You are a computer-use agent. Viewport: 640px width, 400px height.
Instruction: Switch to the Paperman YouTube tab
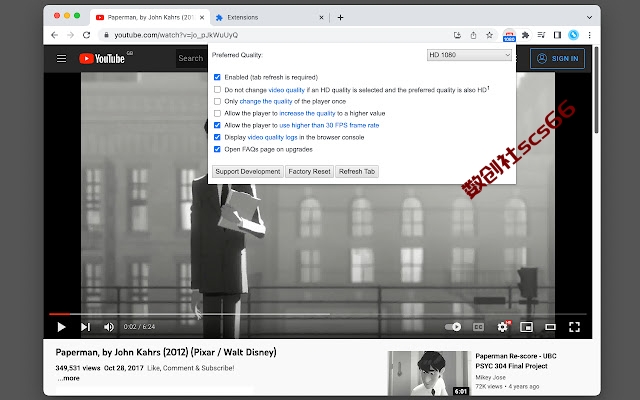(x=149, y=18)
